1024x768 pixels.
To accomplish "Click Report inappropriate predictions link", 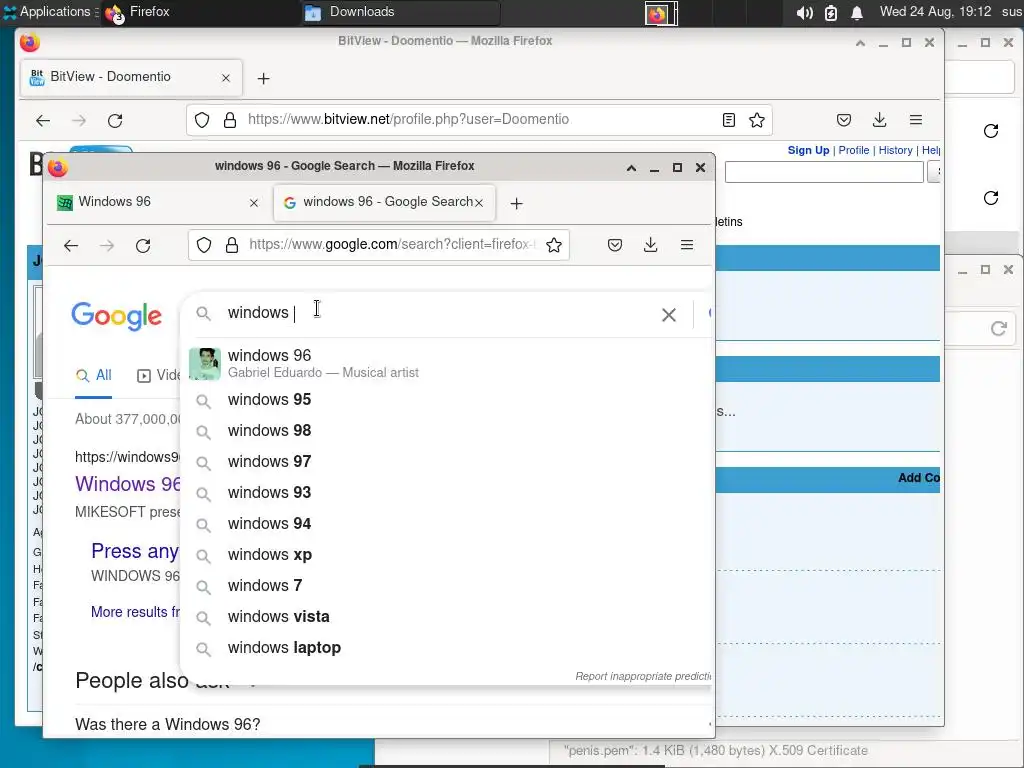I will [x=643, y=677].
